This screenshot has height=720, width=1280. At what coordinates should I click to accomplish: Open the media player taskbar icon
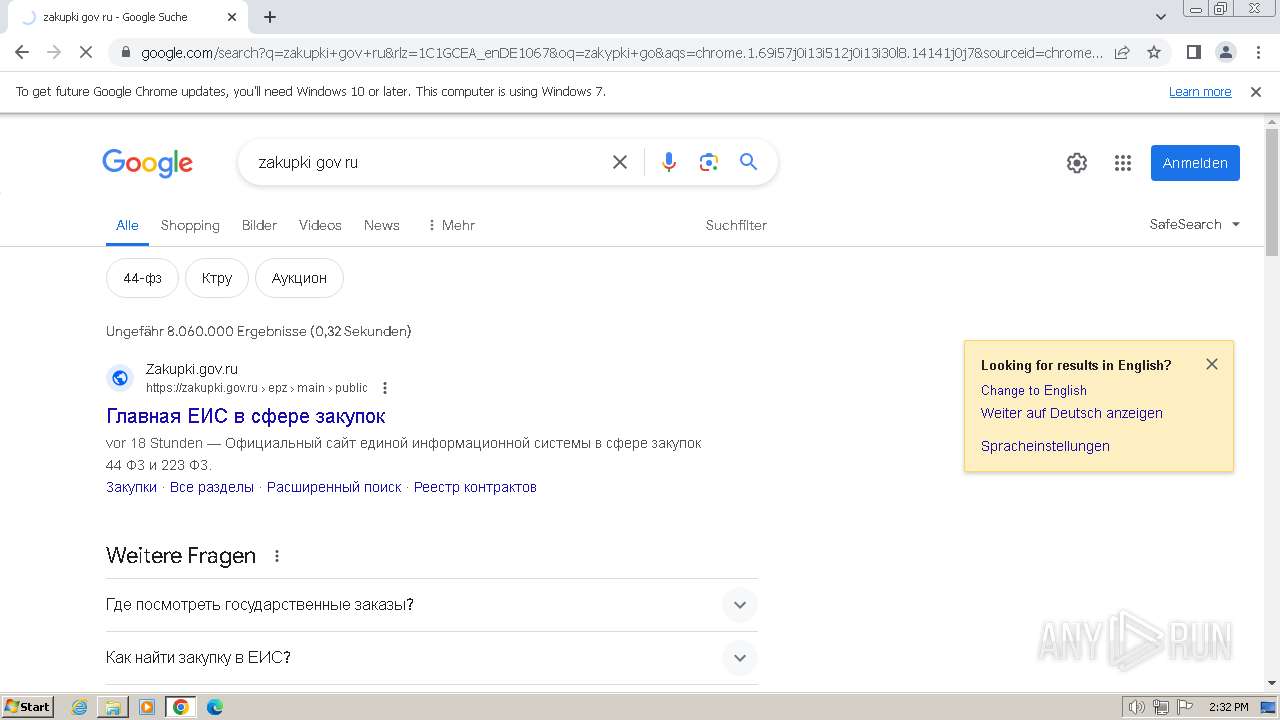coord(147,707)
